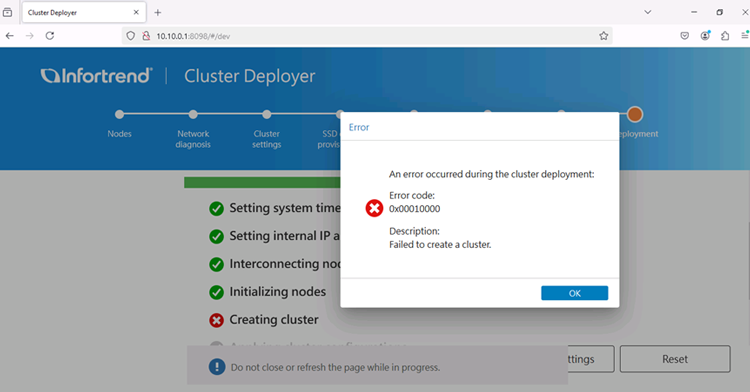Restore down the browser window
This screenshot has width=750, height=392.
719,12
